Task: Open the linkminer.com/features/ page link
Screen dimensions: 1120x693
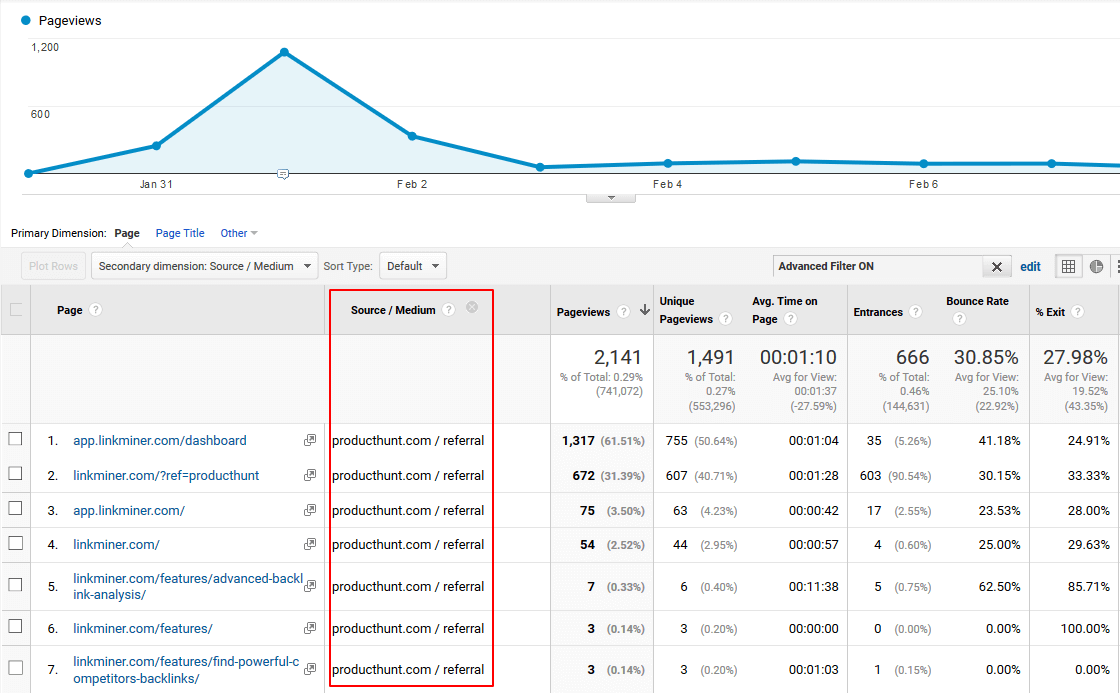Action: coord(142,628)
